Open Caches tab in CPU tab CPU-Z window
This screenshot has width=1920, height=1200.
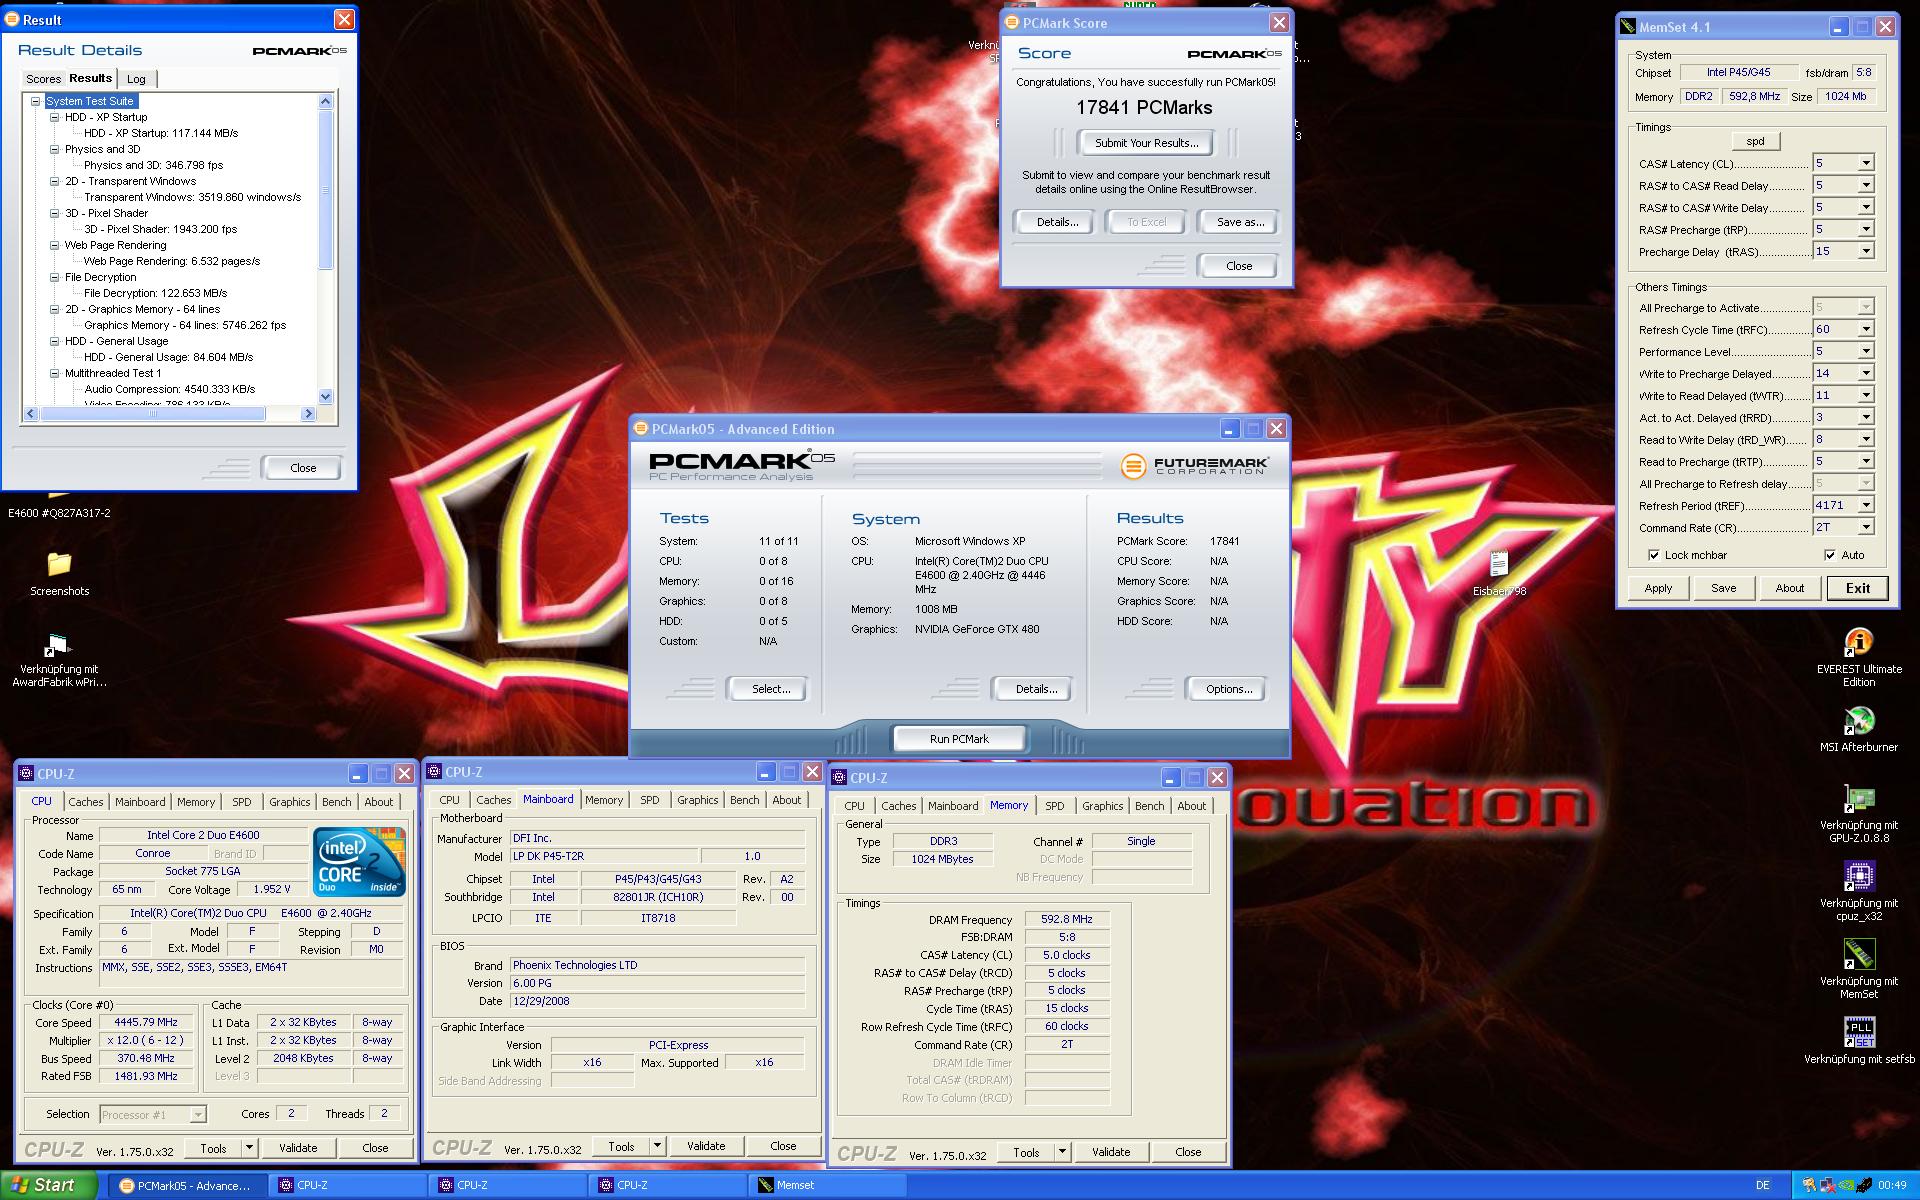tap(85, 802)
